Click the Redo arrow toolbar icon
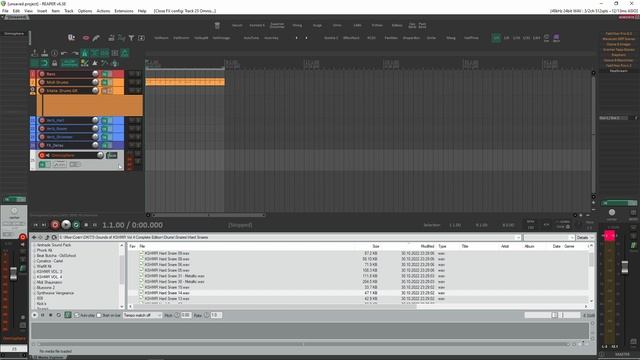The image size is (640, 360). (75, 53)
